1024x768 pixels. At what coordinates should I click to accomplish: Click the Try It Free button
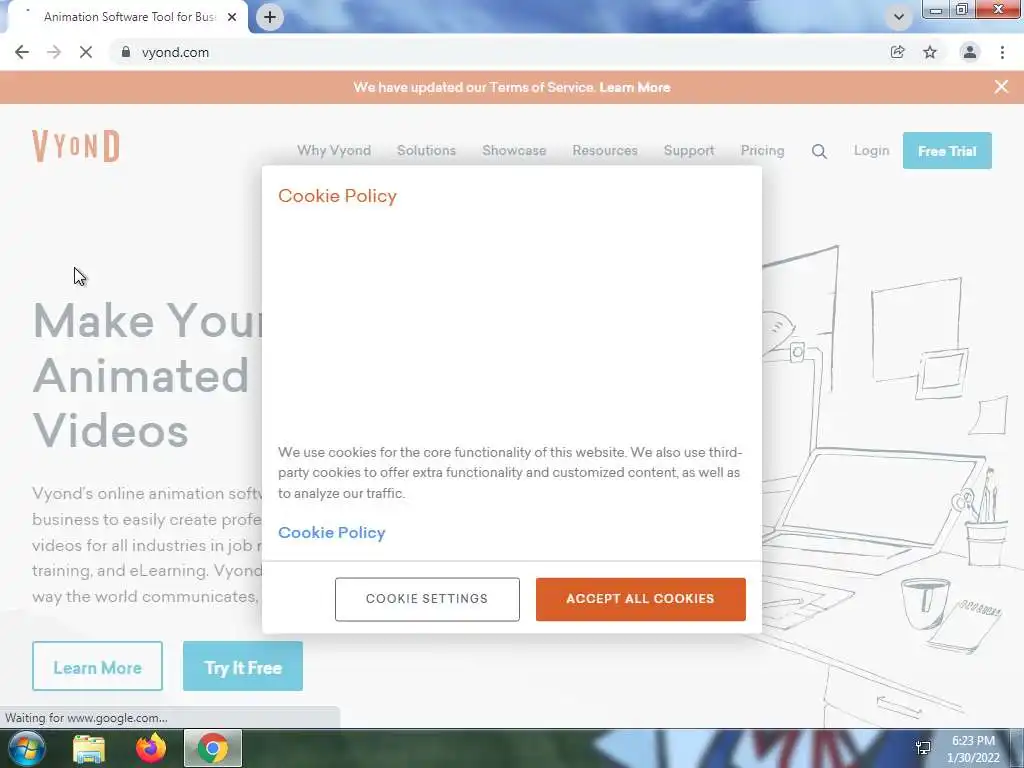click(x=243, y=666)
